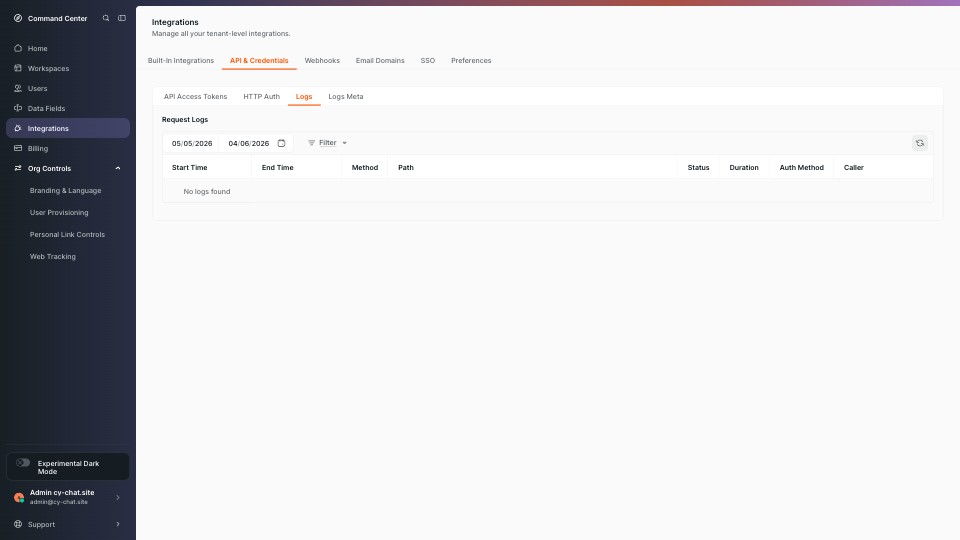Open Branding & Language settings
Screen dimensions: 960x540
[x=66, y=190]
